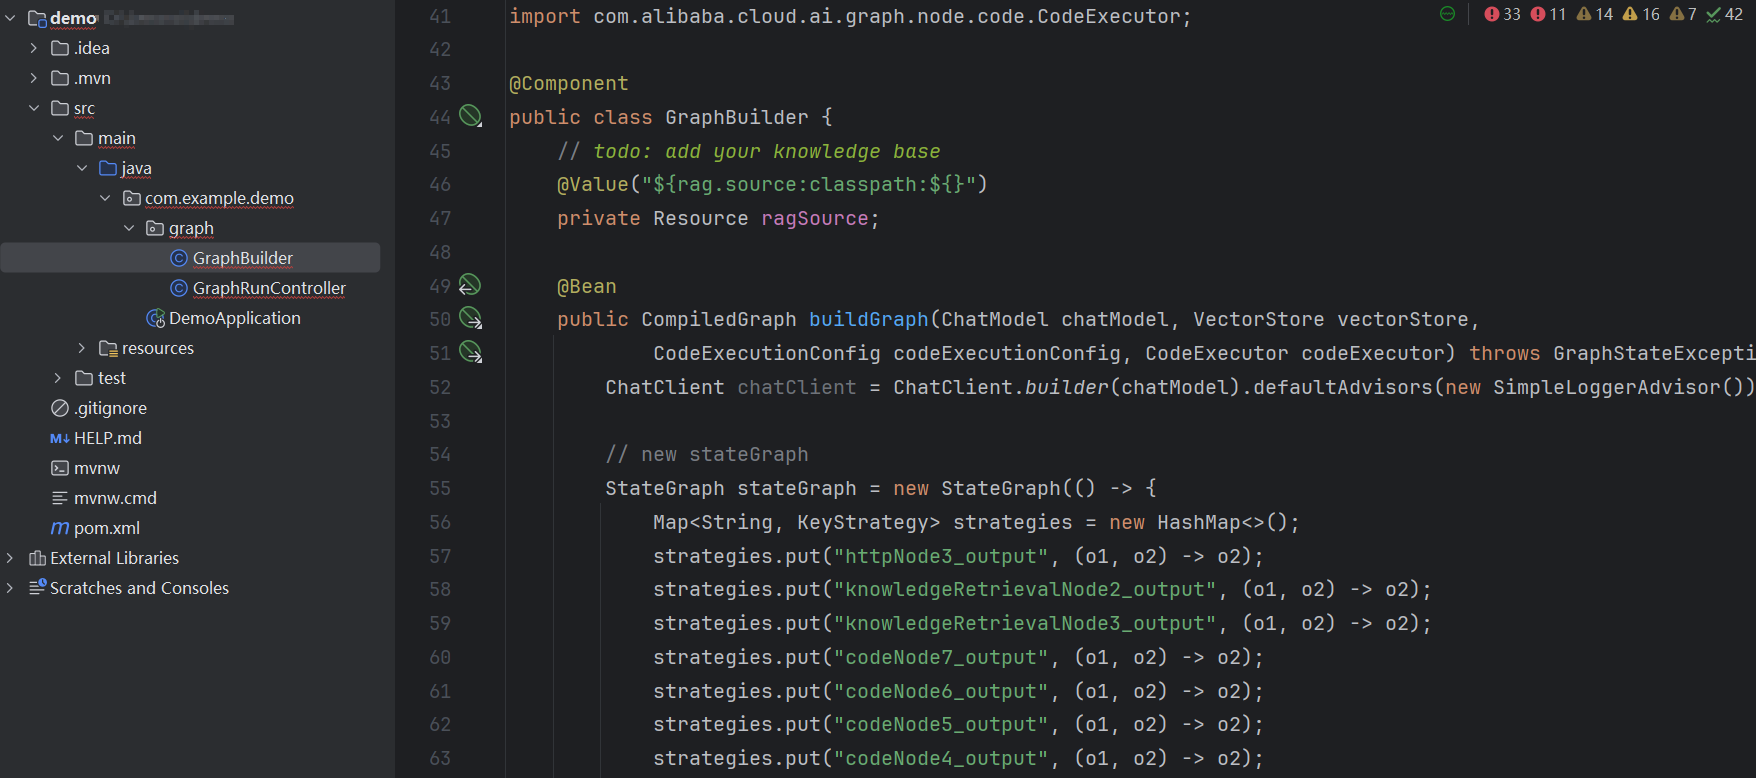Click the graph package icon
This screenshot has height=778, width=1756.
[x=155, y=228]
